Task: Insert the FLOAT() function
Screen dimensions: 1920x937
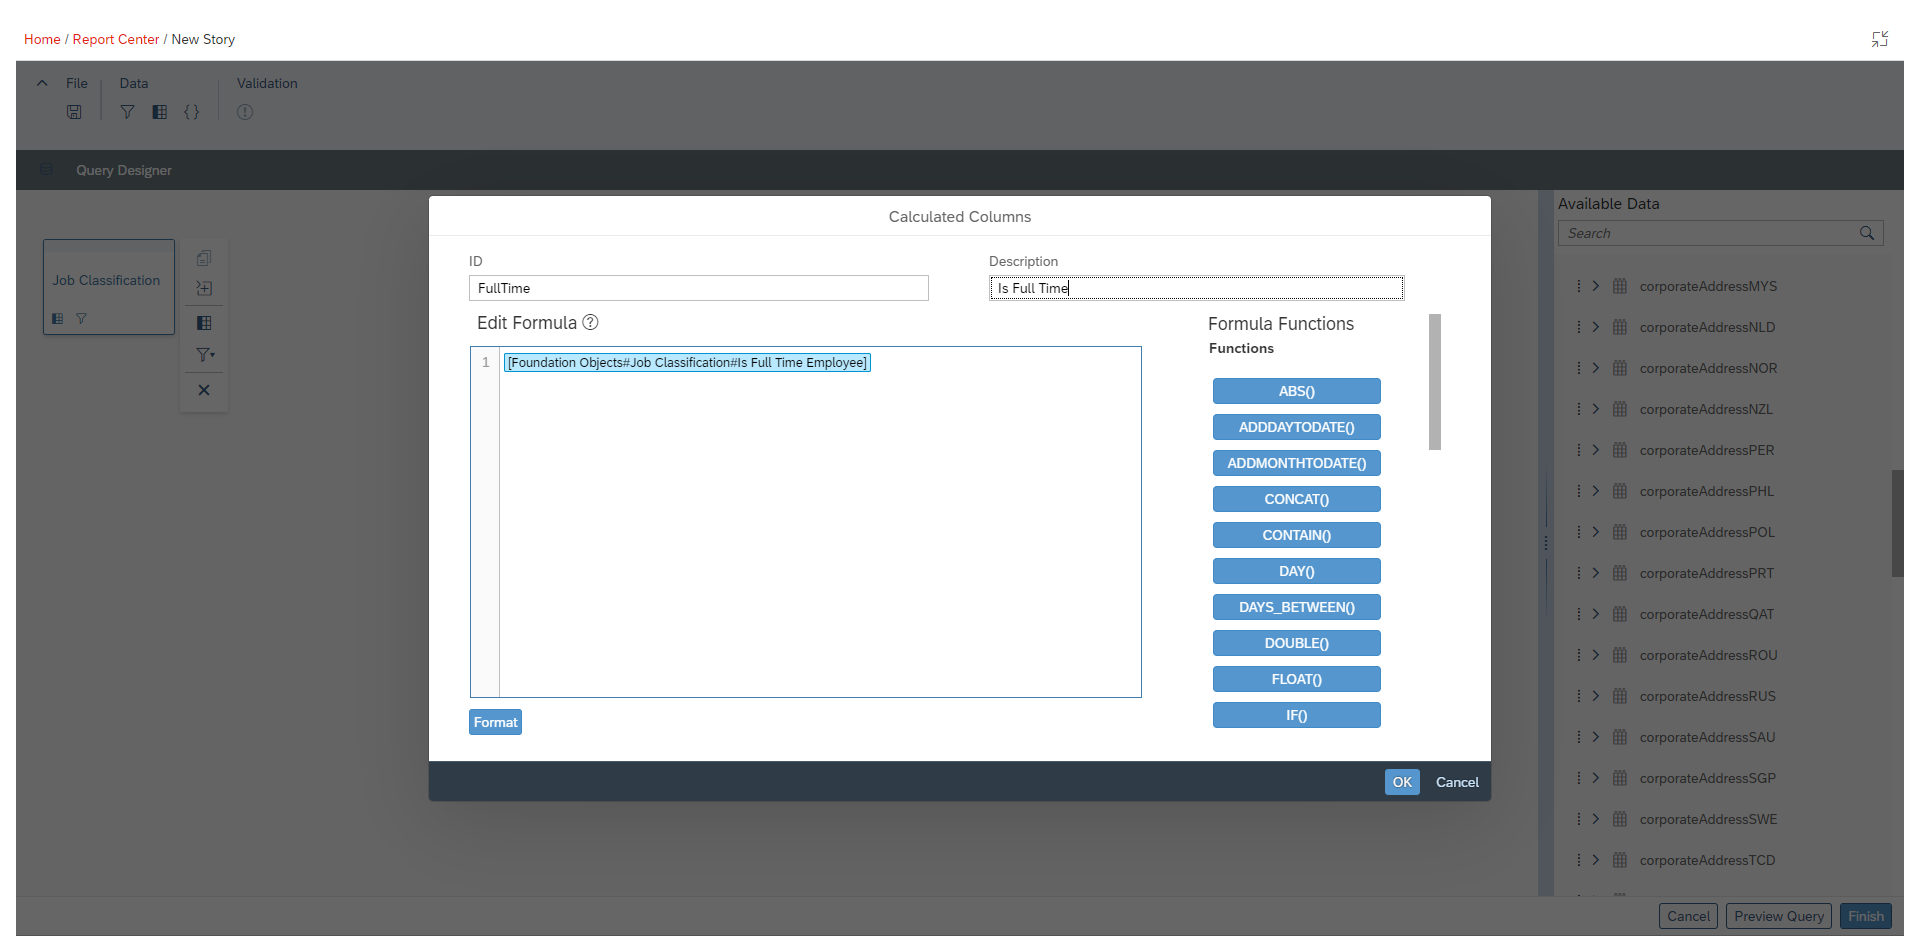Action: click(x=1297, y=679)
